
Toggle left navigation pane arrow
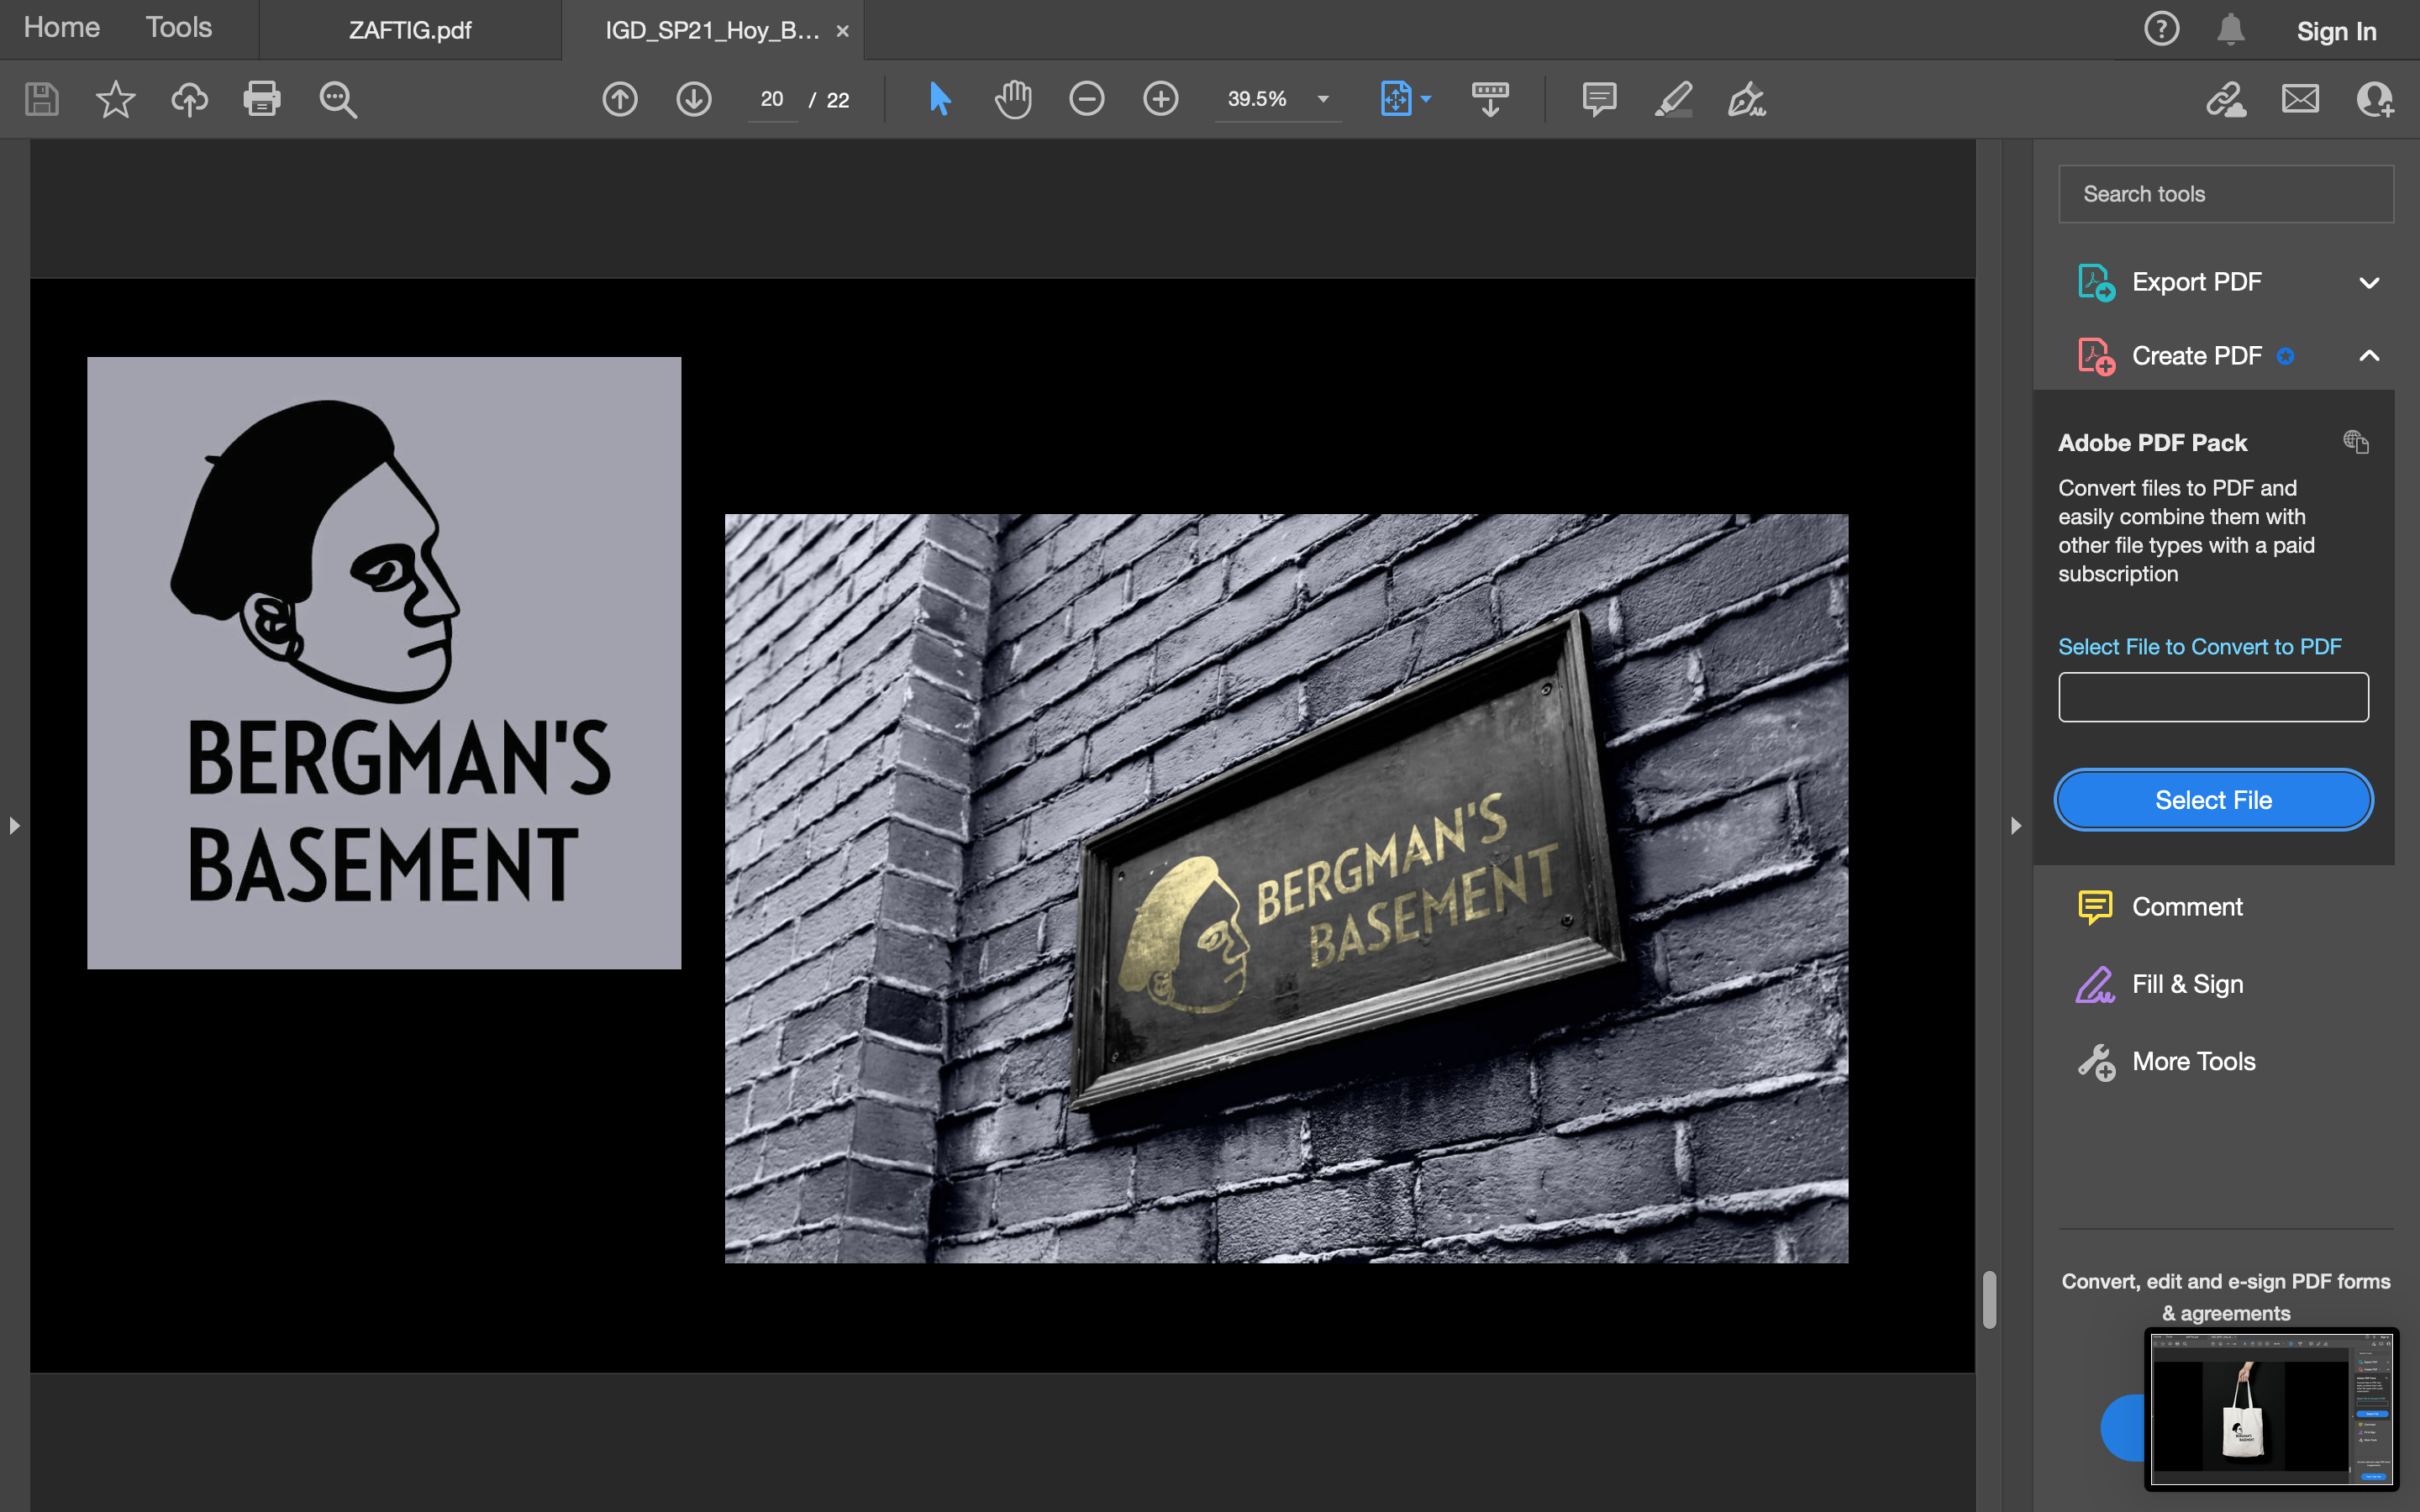pyautogui.click(x=14, y=826)
